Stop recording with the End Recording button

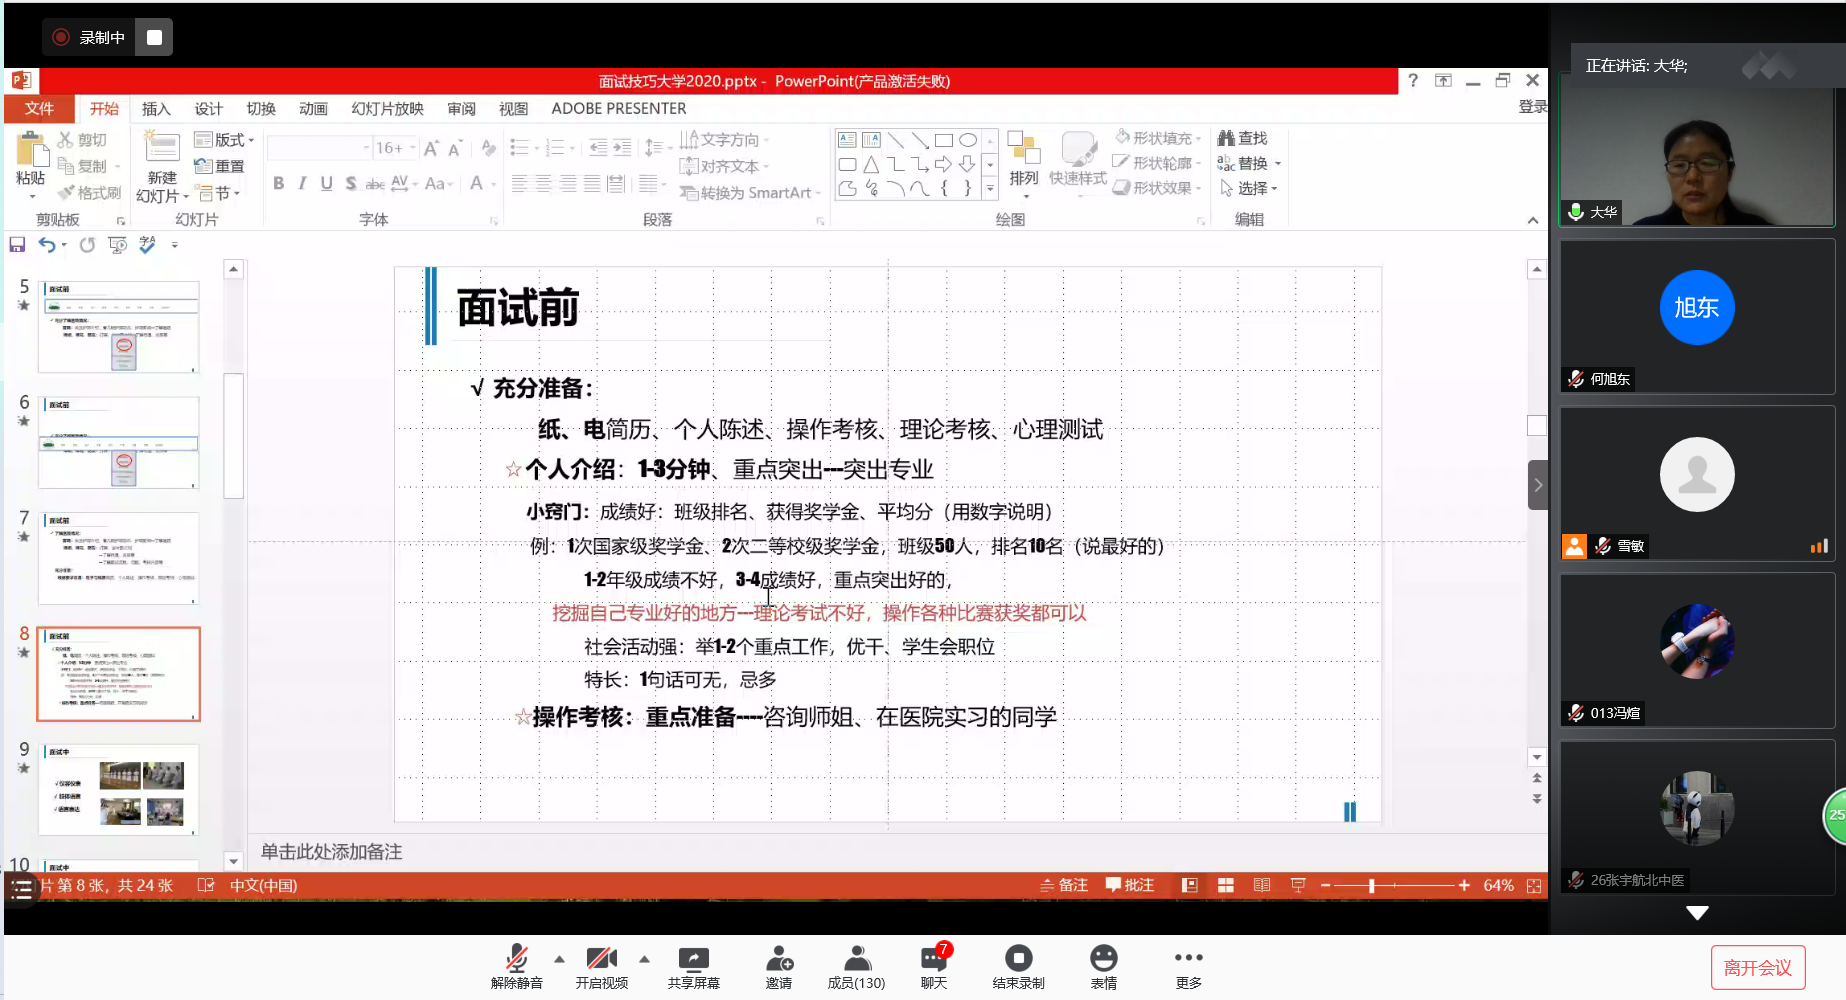[x=1018, y=960]
